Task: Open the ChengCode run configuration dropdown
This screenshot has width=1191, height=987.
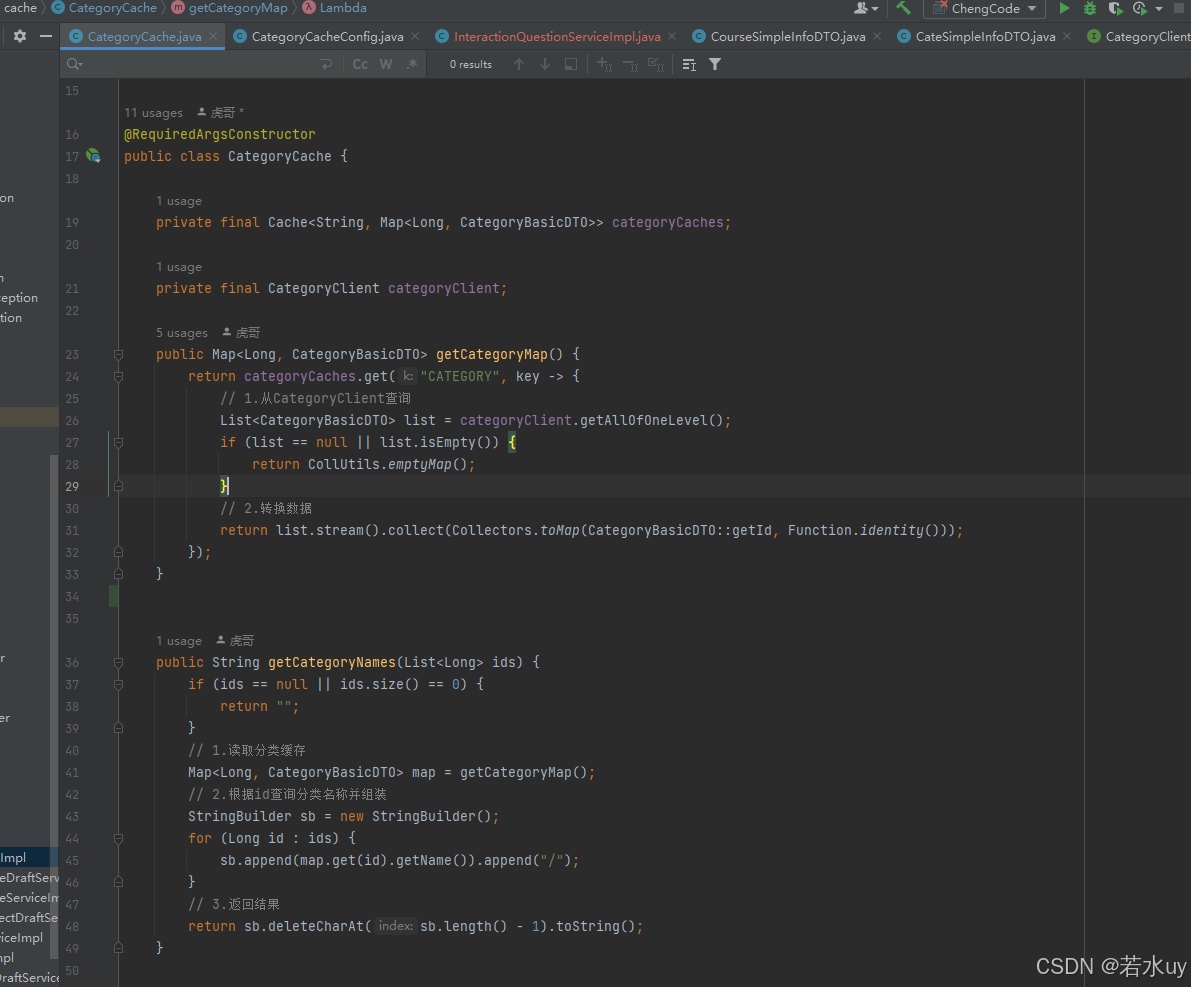Action: [984, 8]
